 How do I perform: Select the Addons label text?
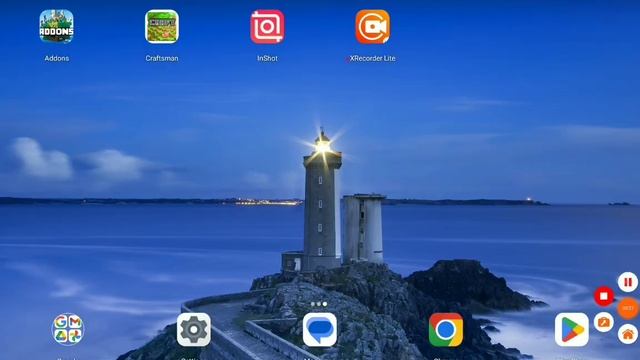tap(56, 58)
